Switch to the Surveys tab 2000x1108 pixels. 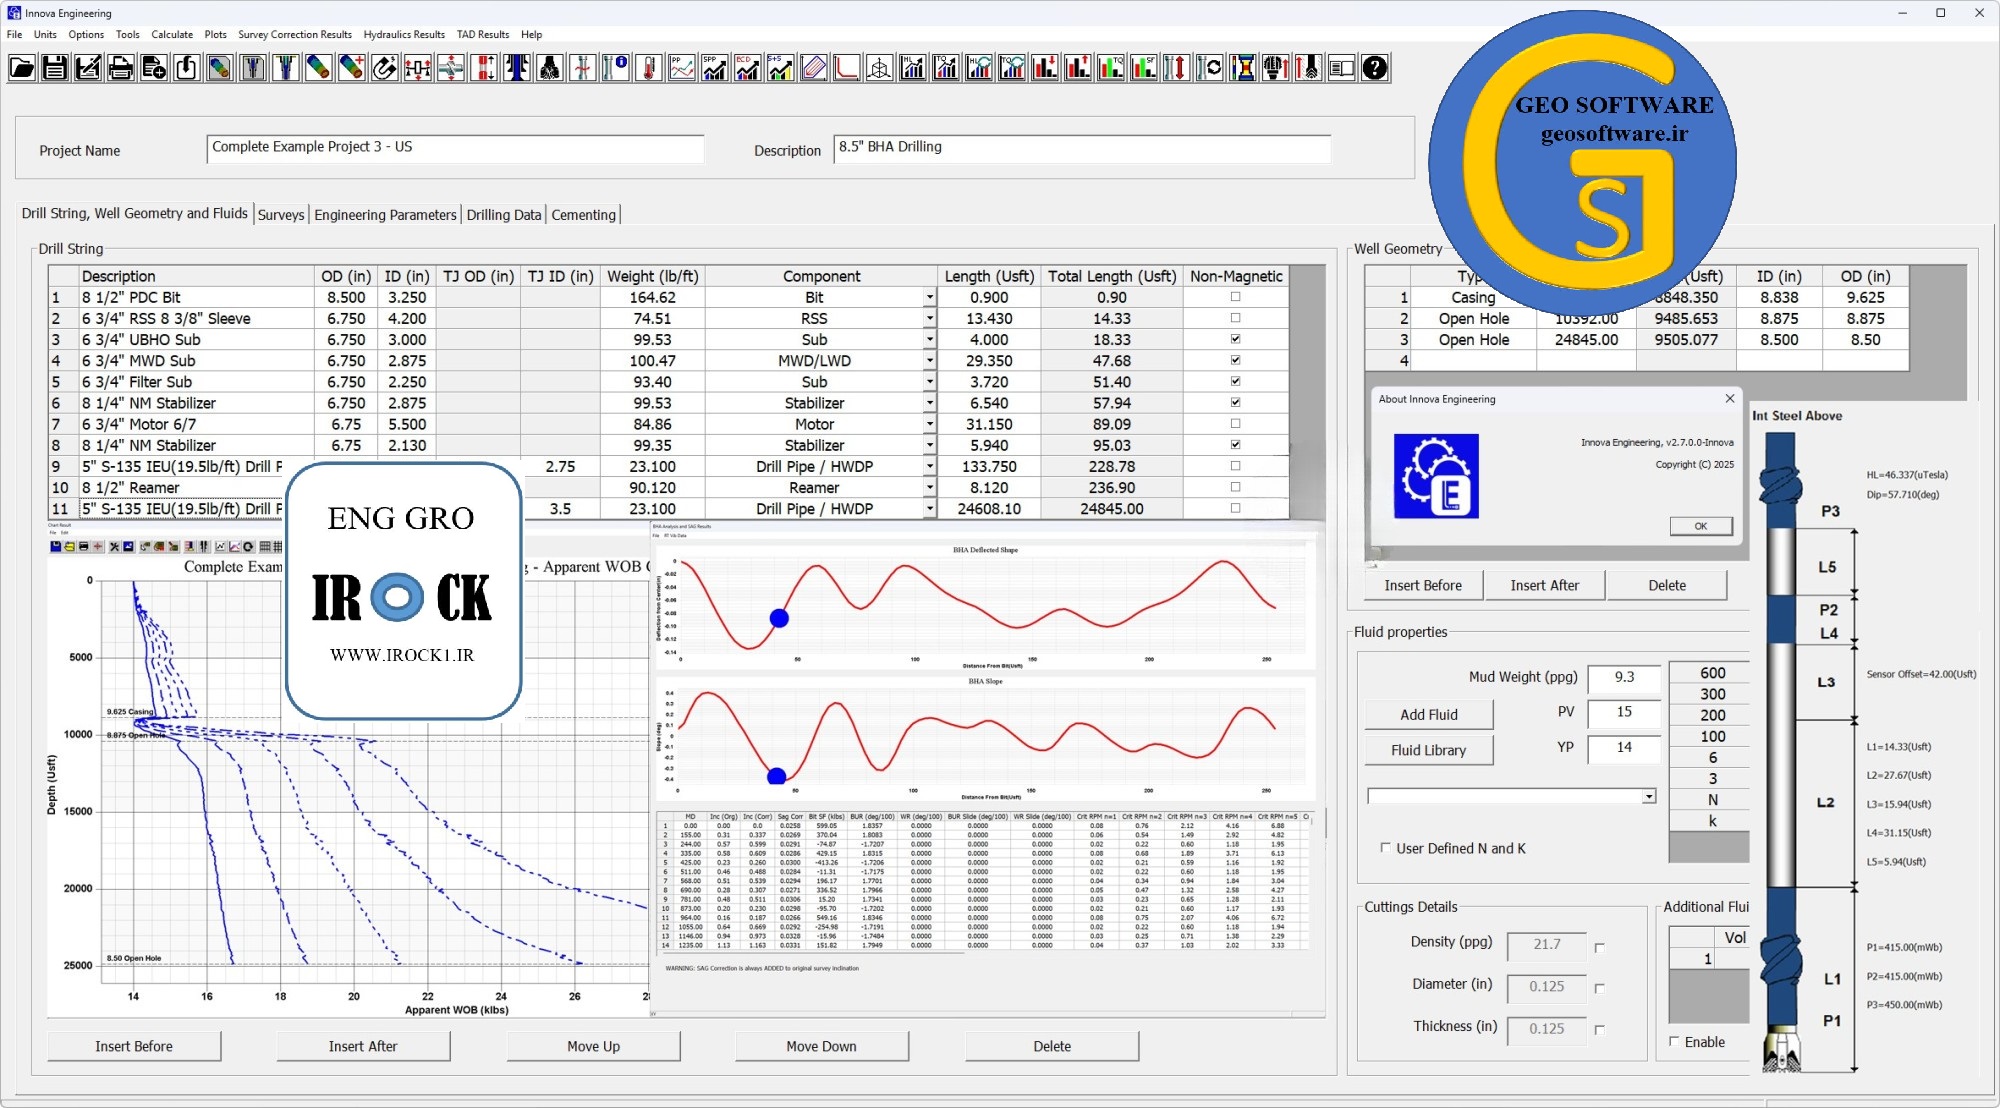[x=281, y=215]
